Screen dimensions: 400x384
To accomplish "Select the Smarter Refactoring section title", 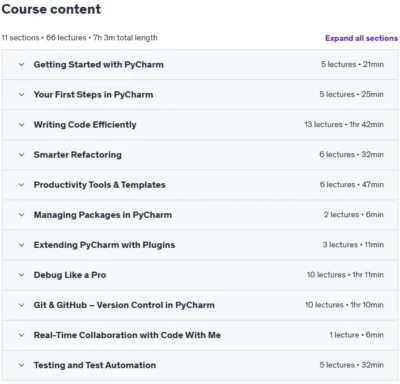I will coord(78,155).
